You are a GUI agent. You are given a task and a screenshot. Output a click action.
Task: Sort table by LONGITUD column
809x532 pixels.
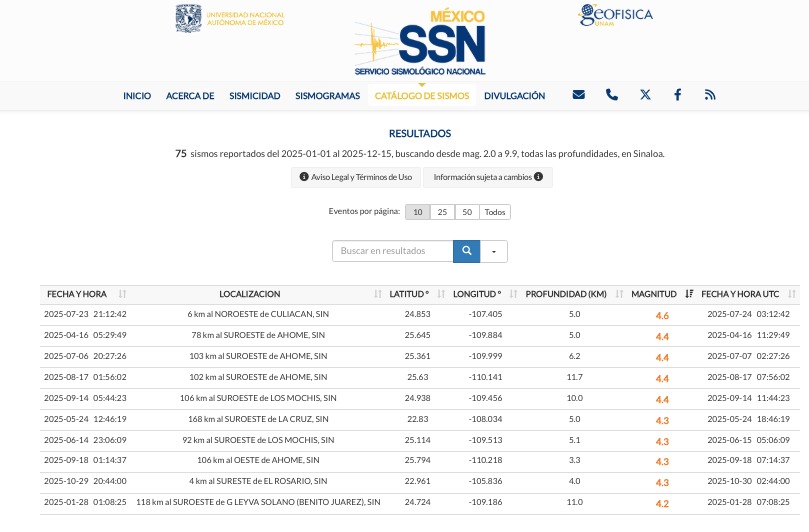[x=513, y=294]
